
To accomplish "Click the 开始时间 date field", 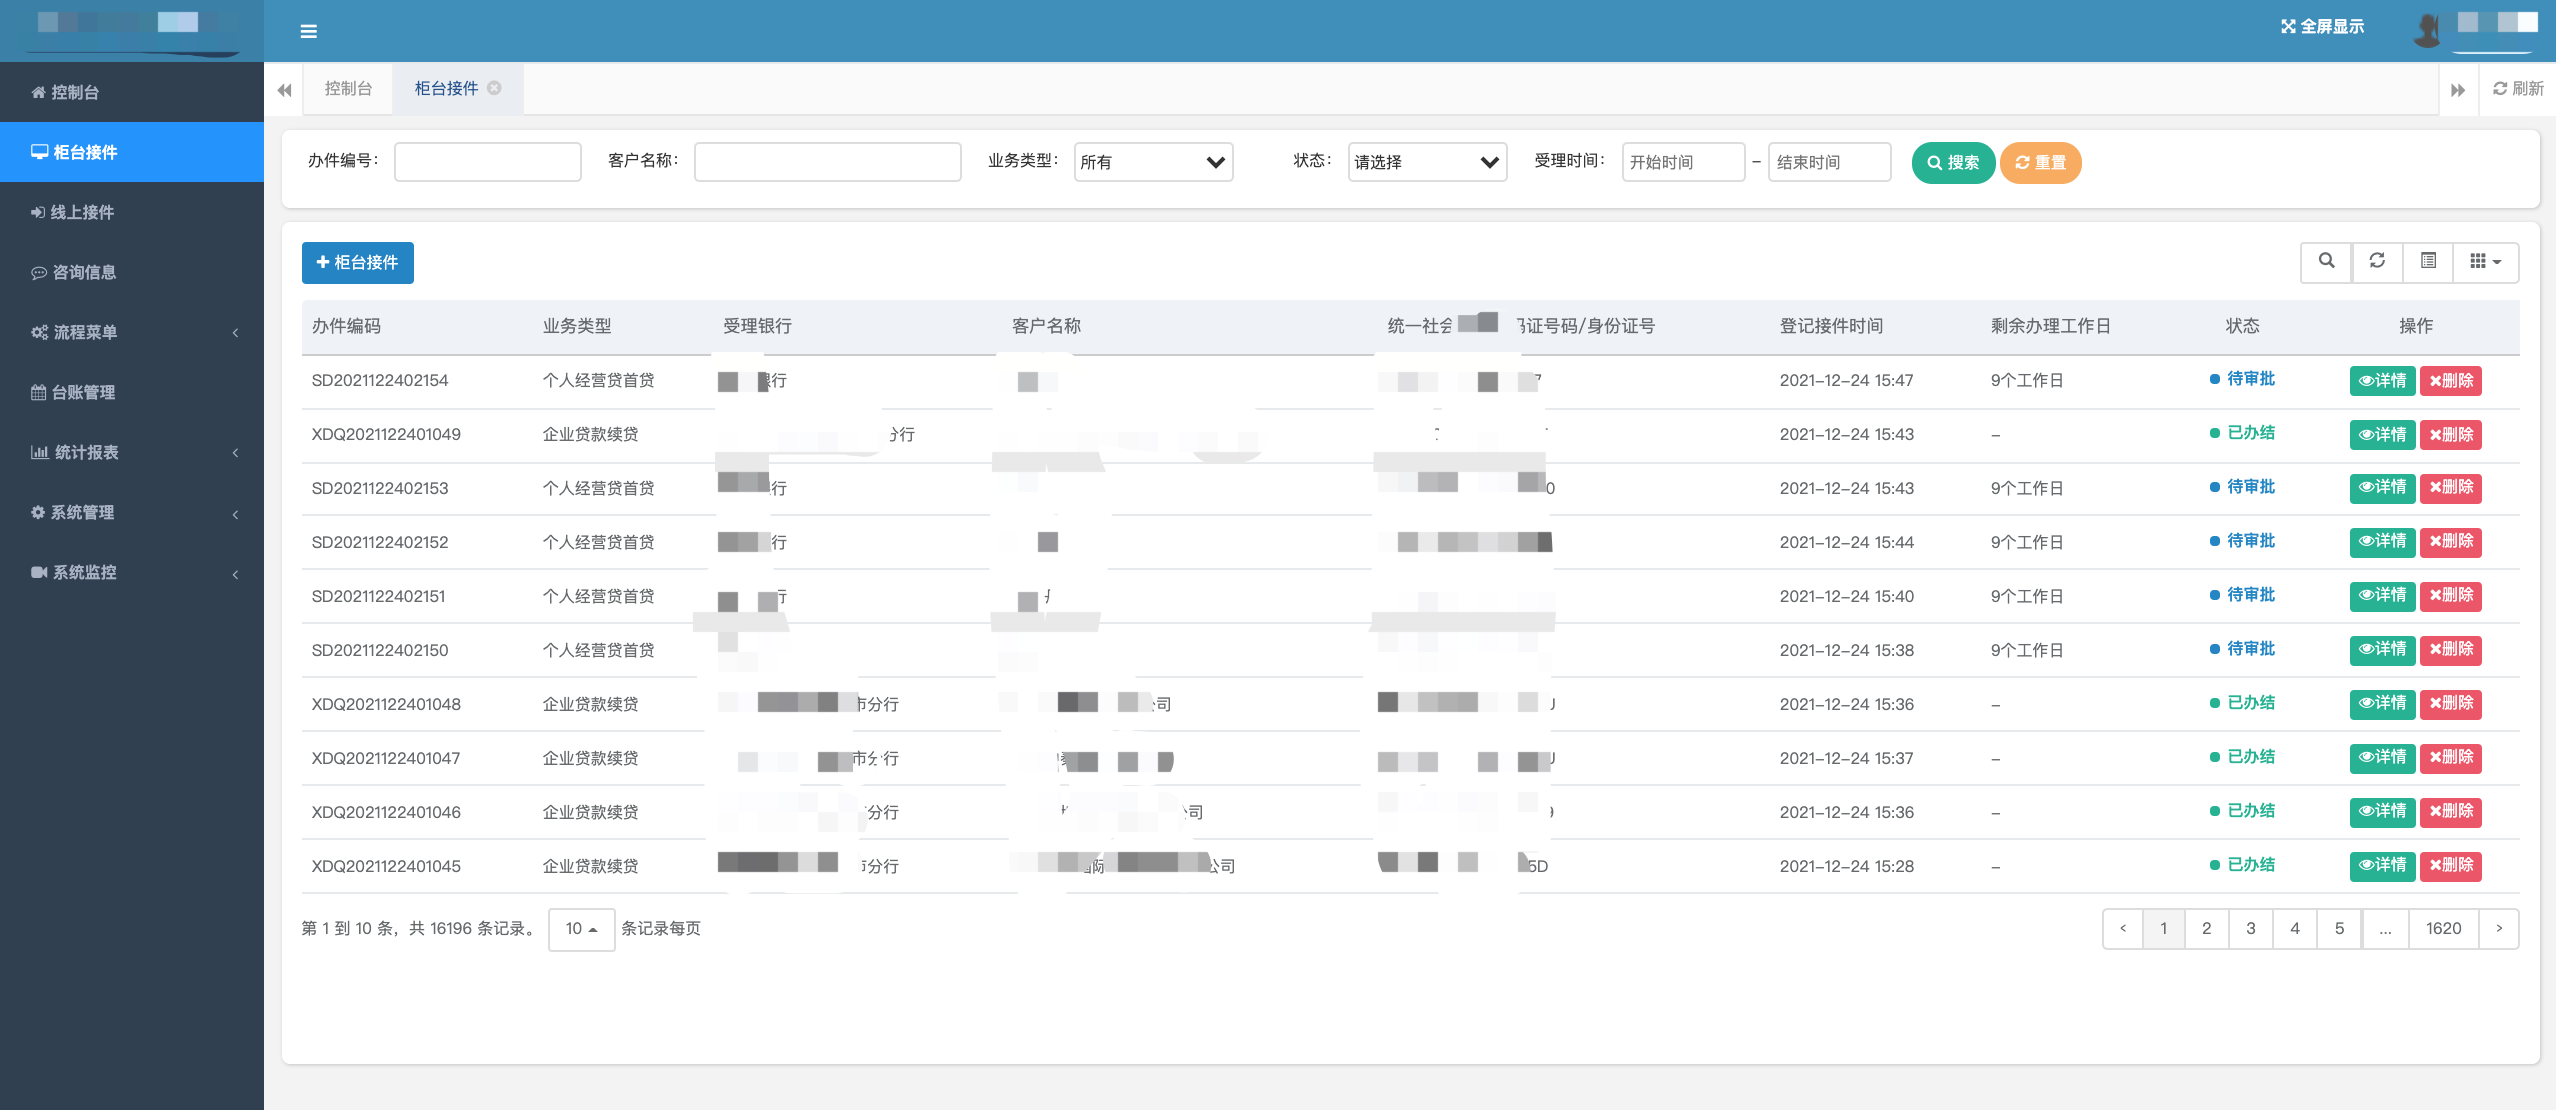I will point(1683,162).
